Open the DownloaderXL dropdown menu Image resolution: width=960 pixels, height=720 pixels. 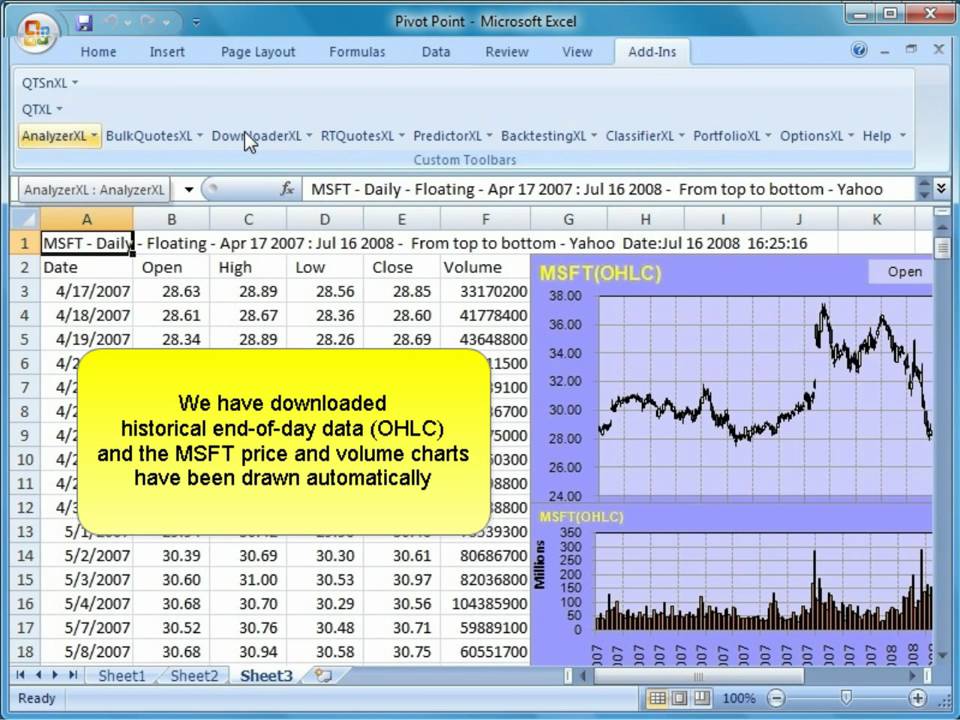tap(262, 136)
